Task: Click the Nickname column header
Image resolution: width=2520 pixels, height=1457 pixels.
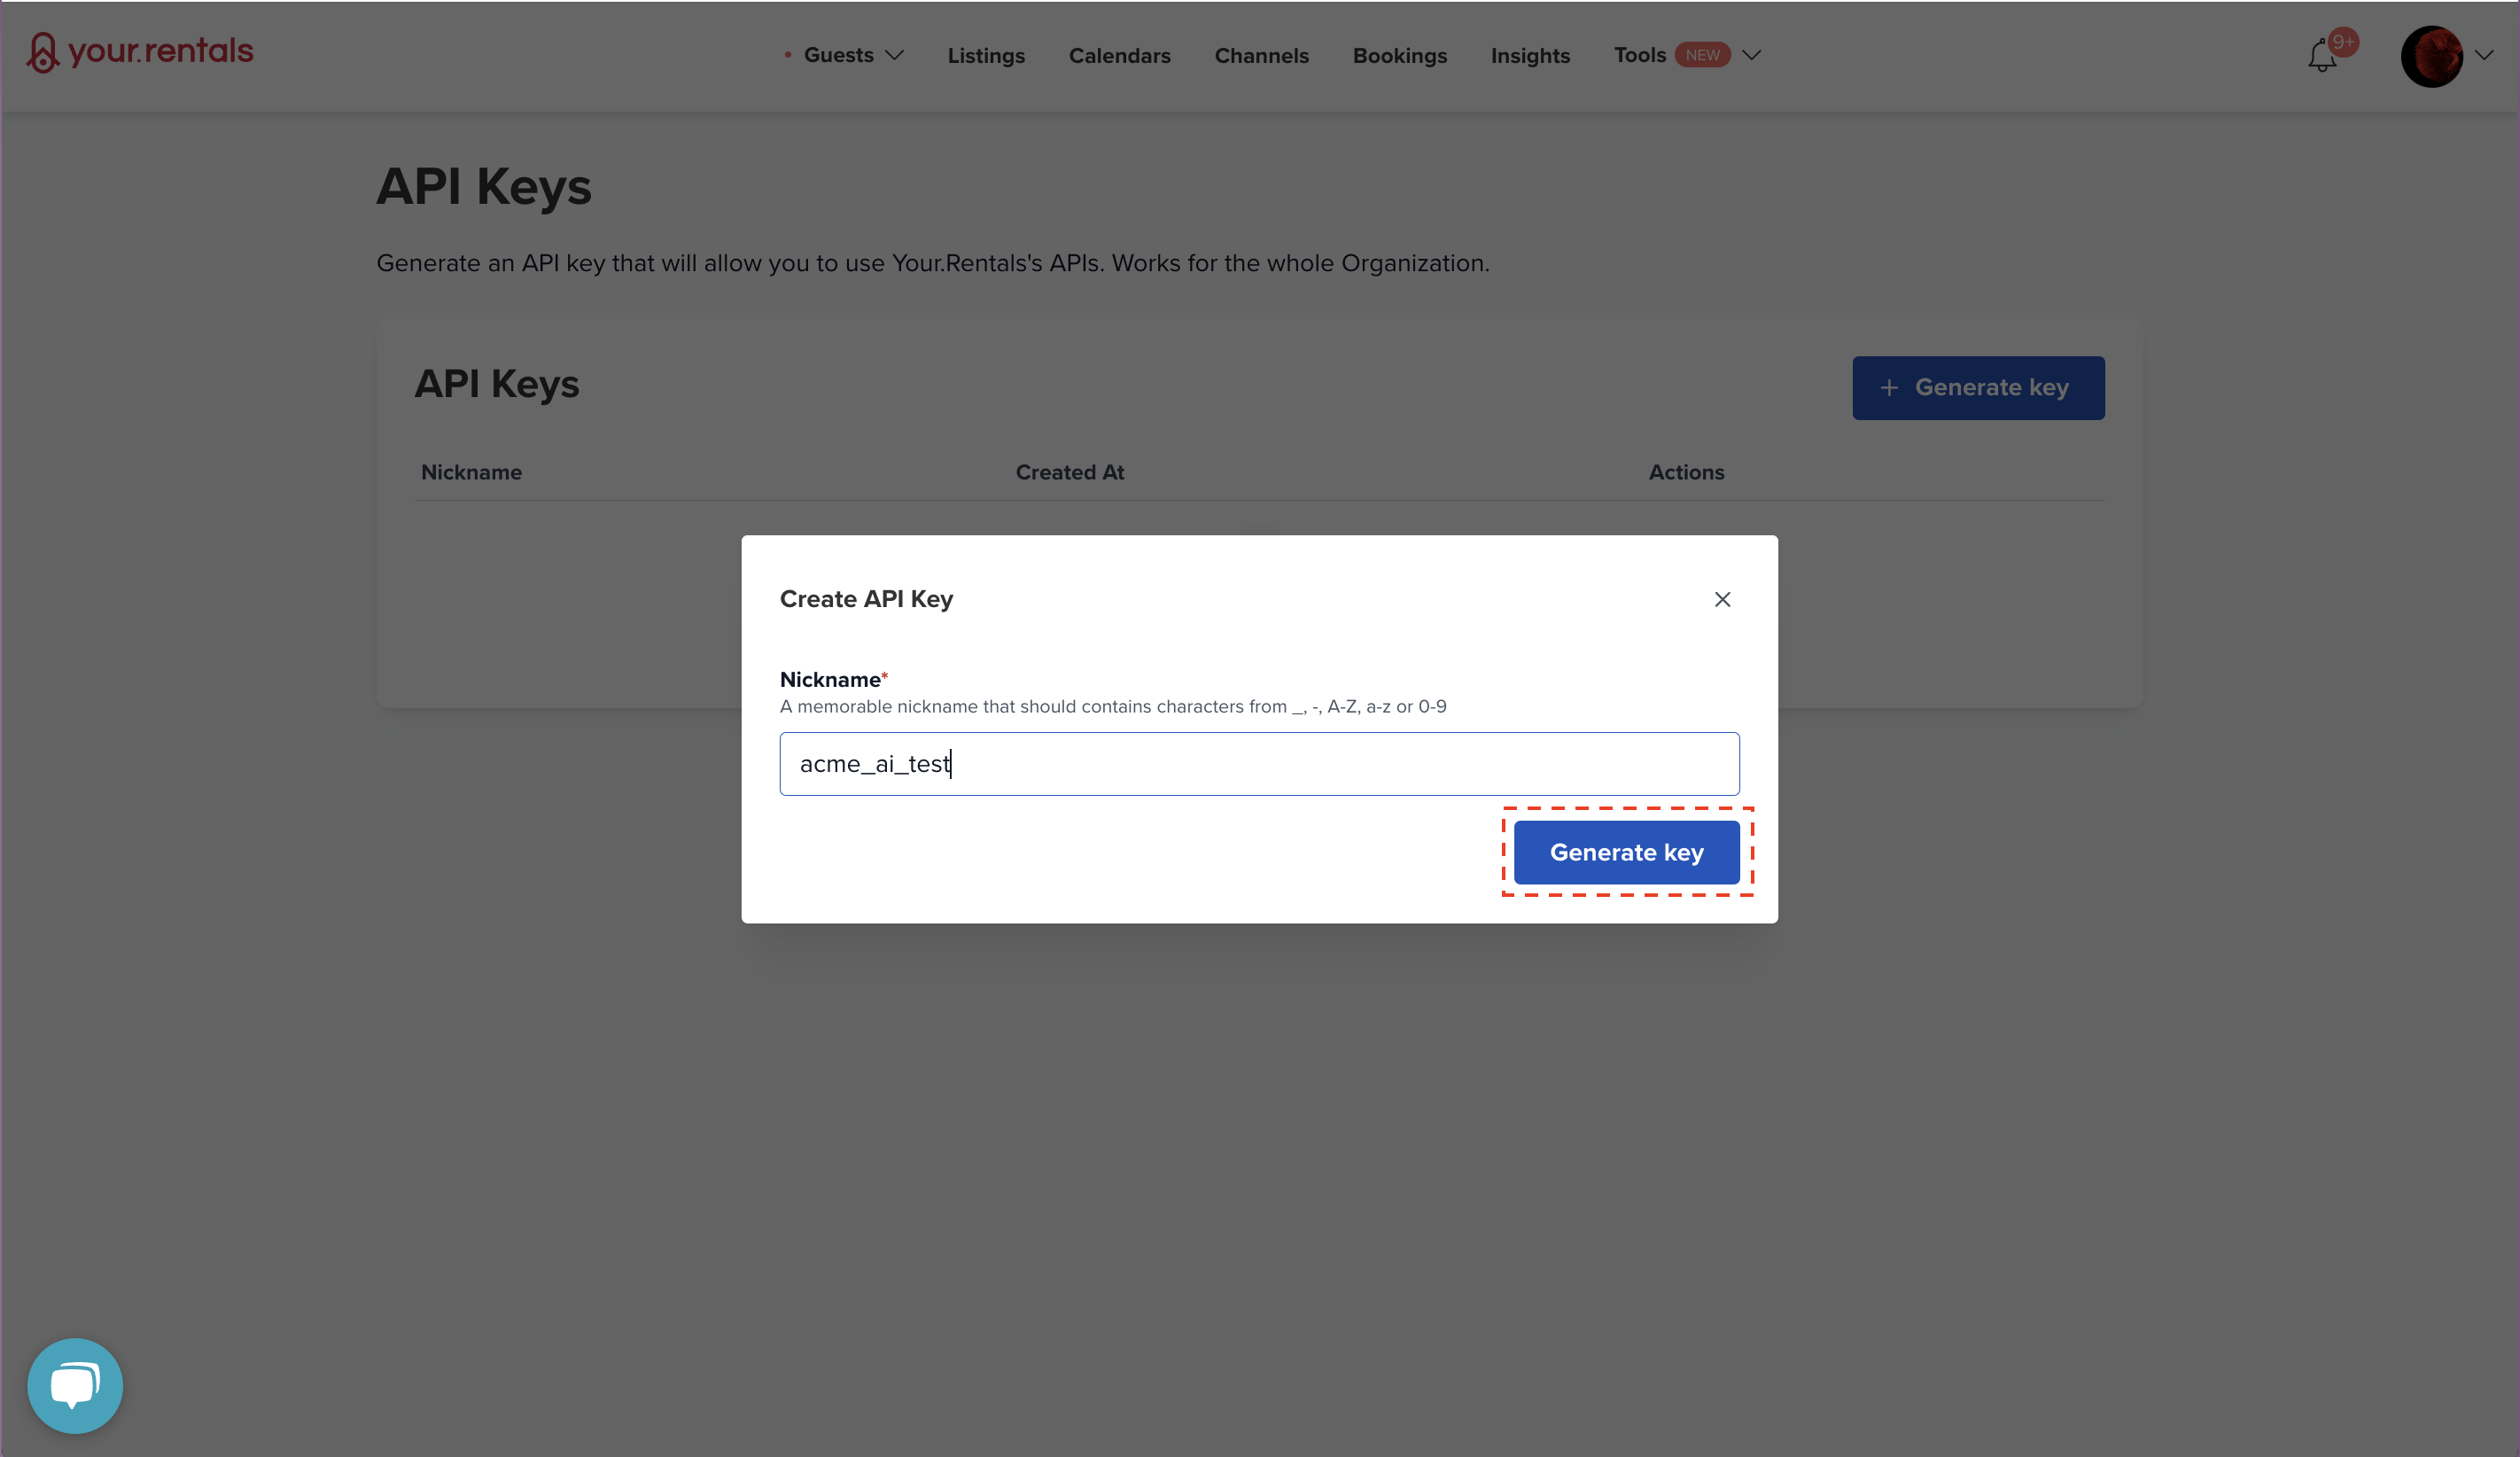Action: point(471,472)
